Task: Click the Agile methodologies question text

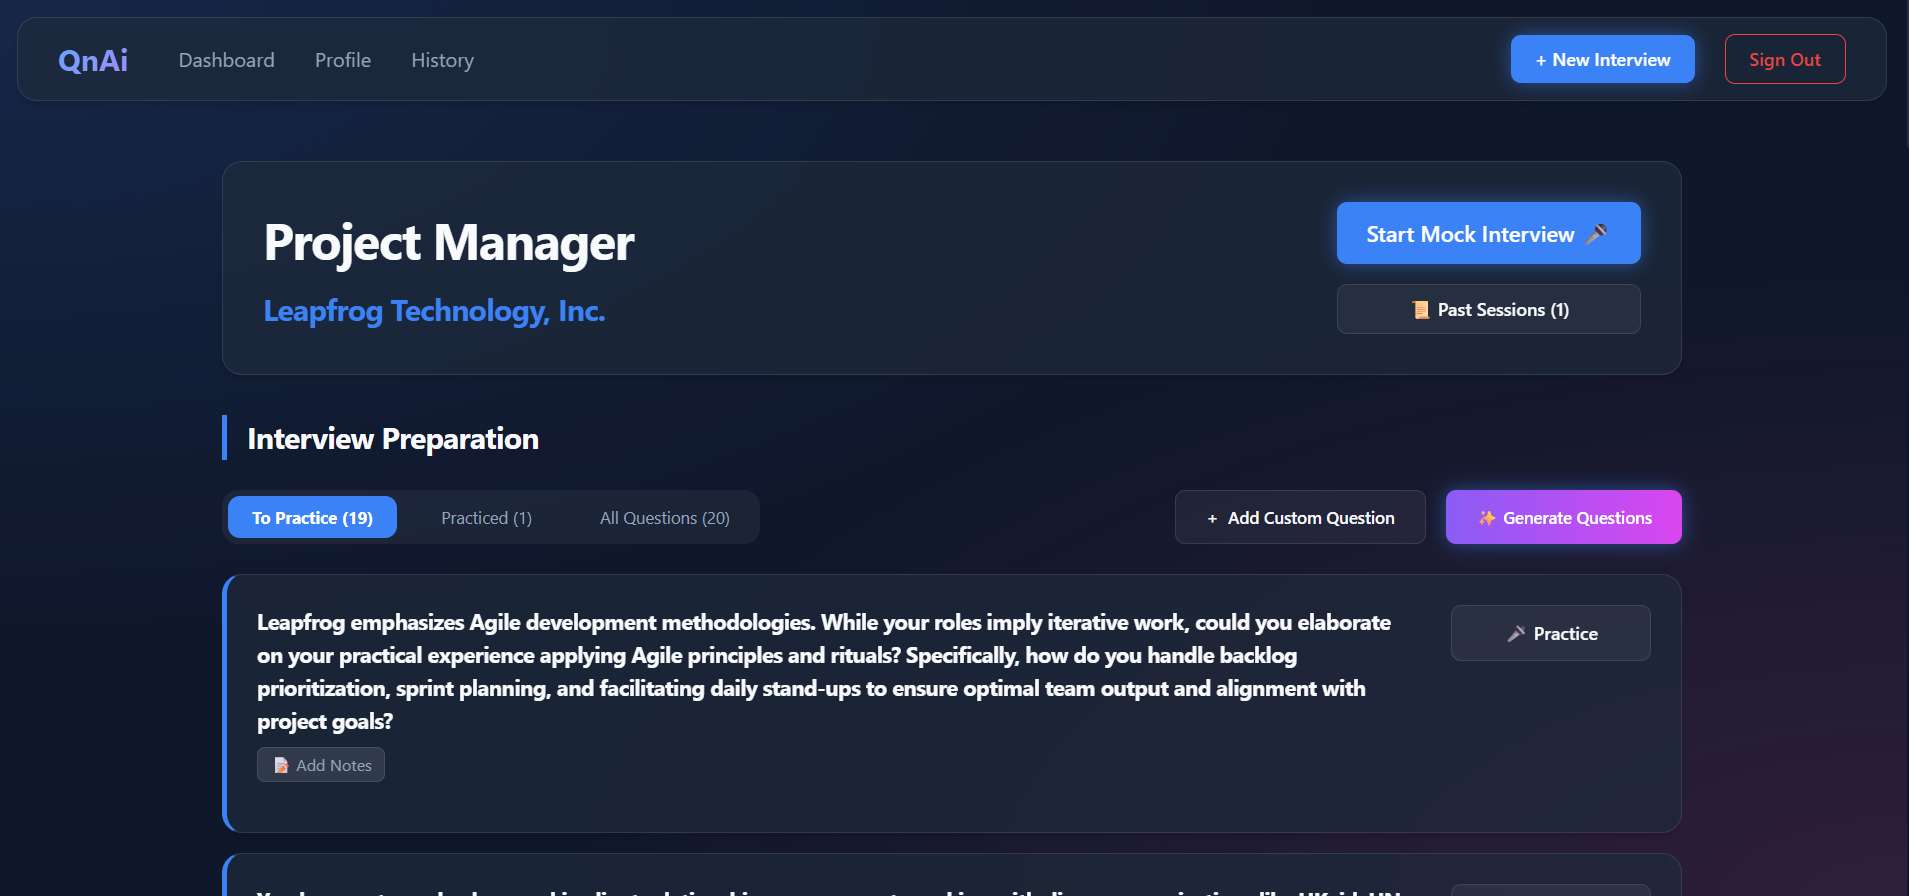Action: tap(824, 671)
